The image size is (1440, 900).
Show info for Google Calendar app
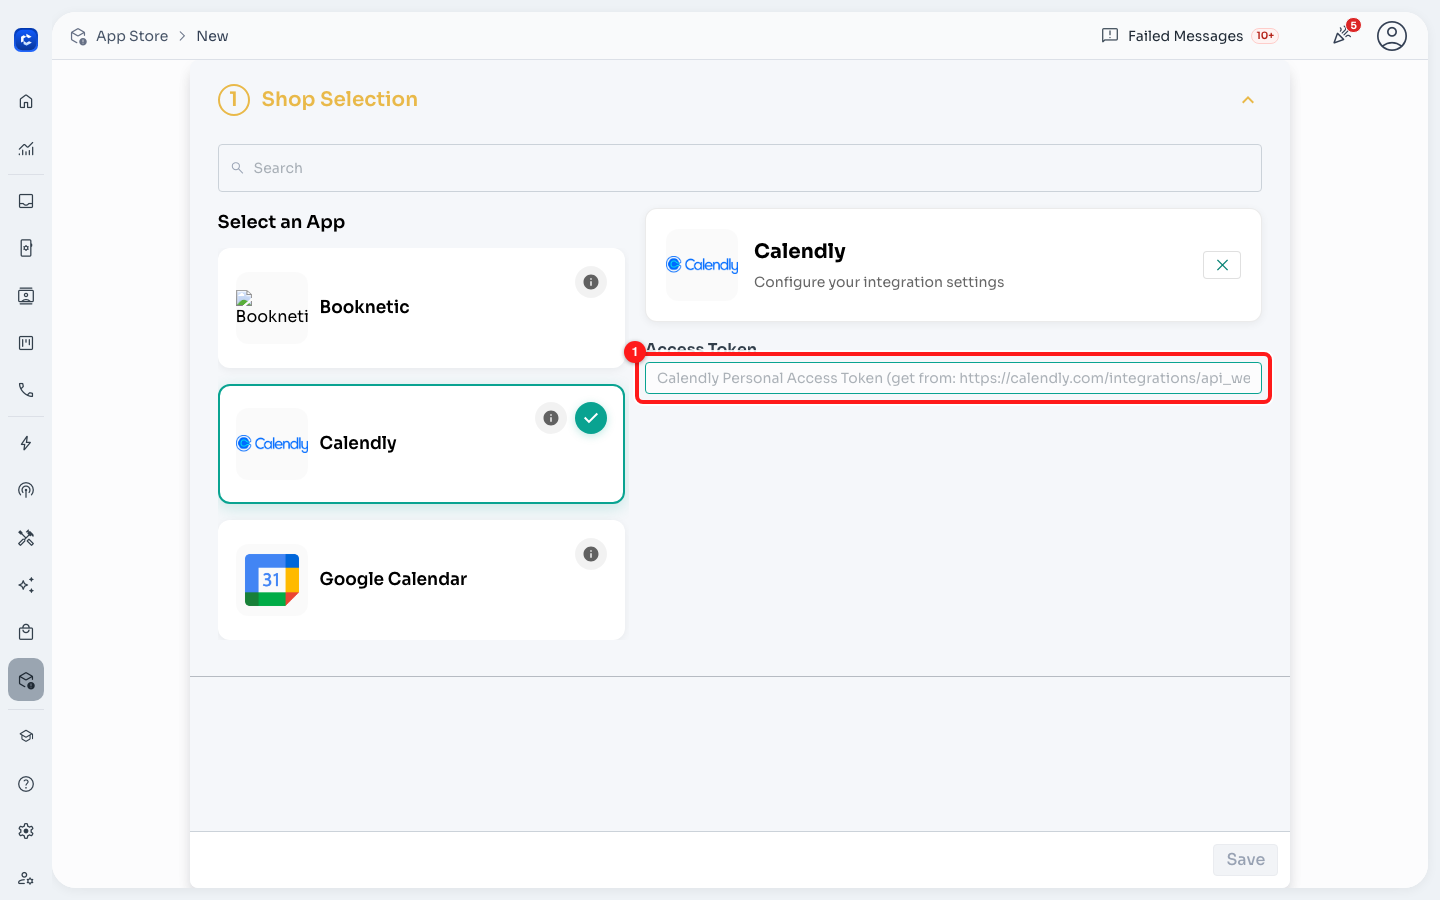click(x=591, y=554)
